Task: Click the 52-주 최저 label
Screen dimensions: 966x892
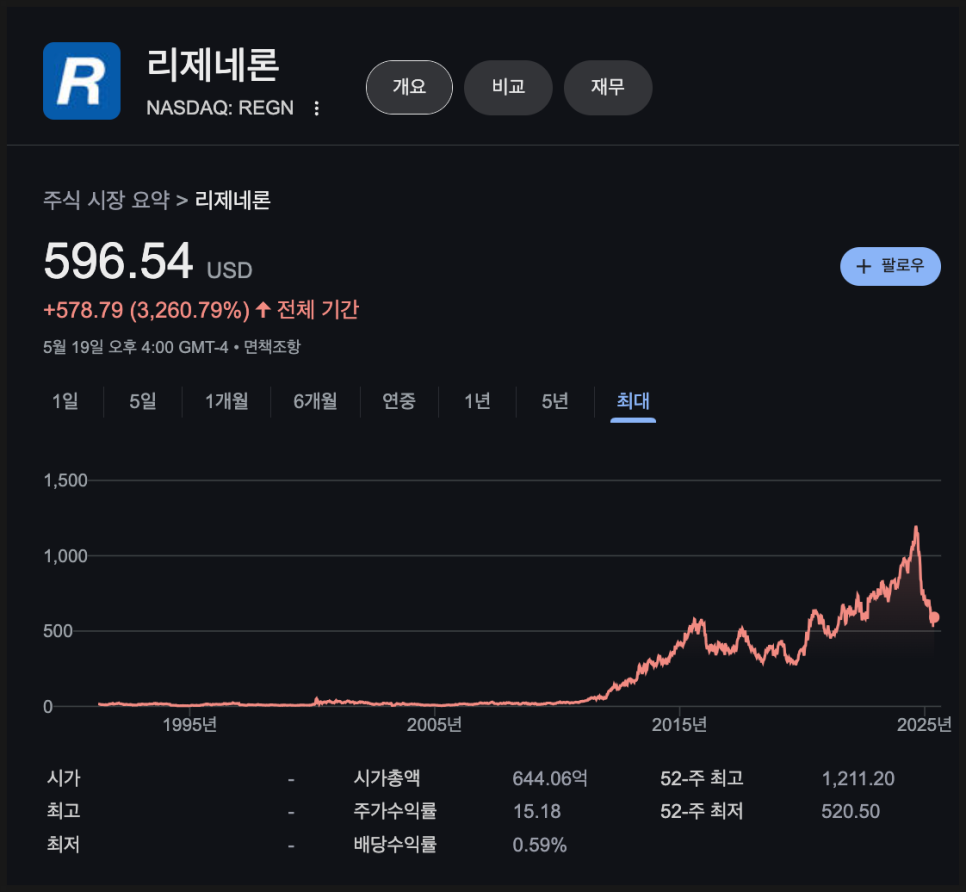Action: coord(702,811)
